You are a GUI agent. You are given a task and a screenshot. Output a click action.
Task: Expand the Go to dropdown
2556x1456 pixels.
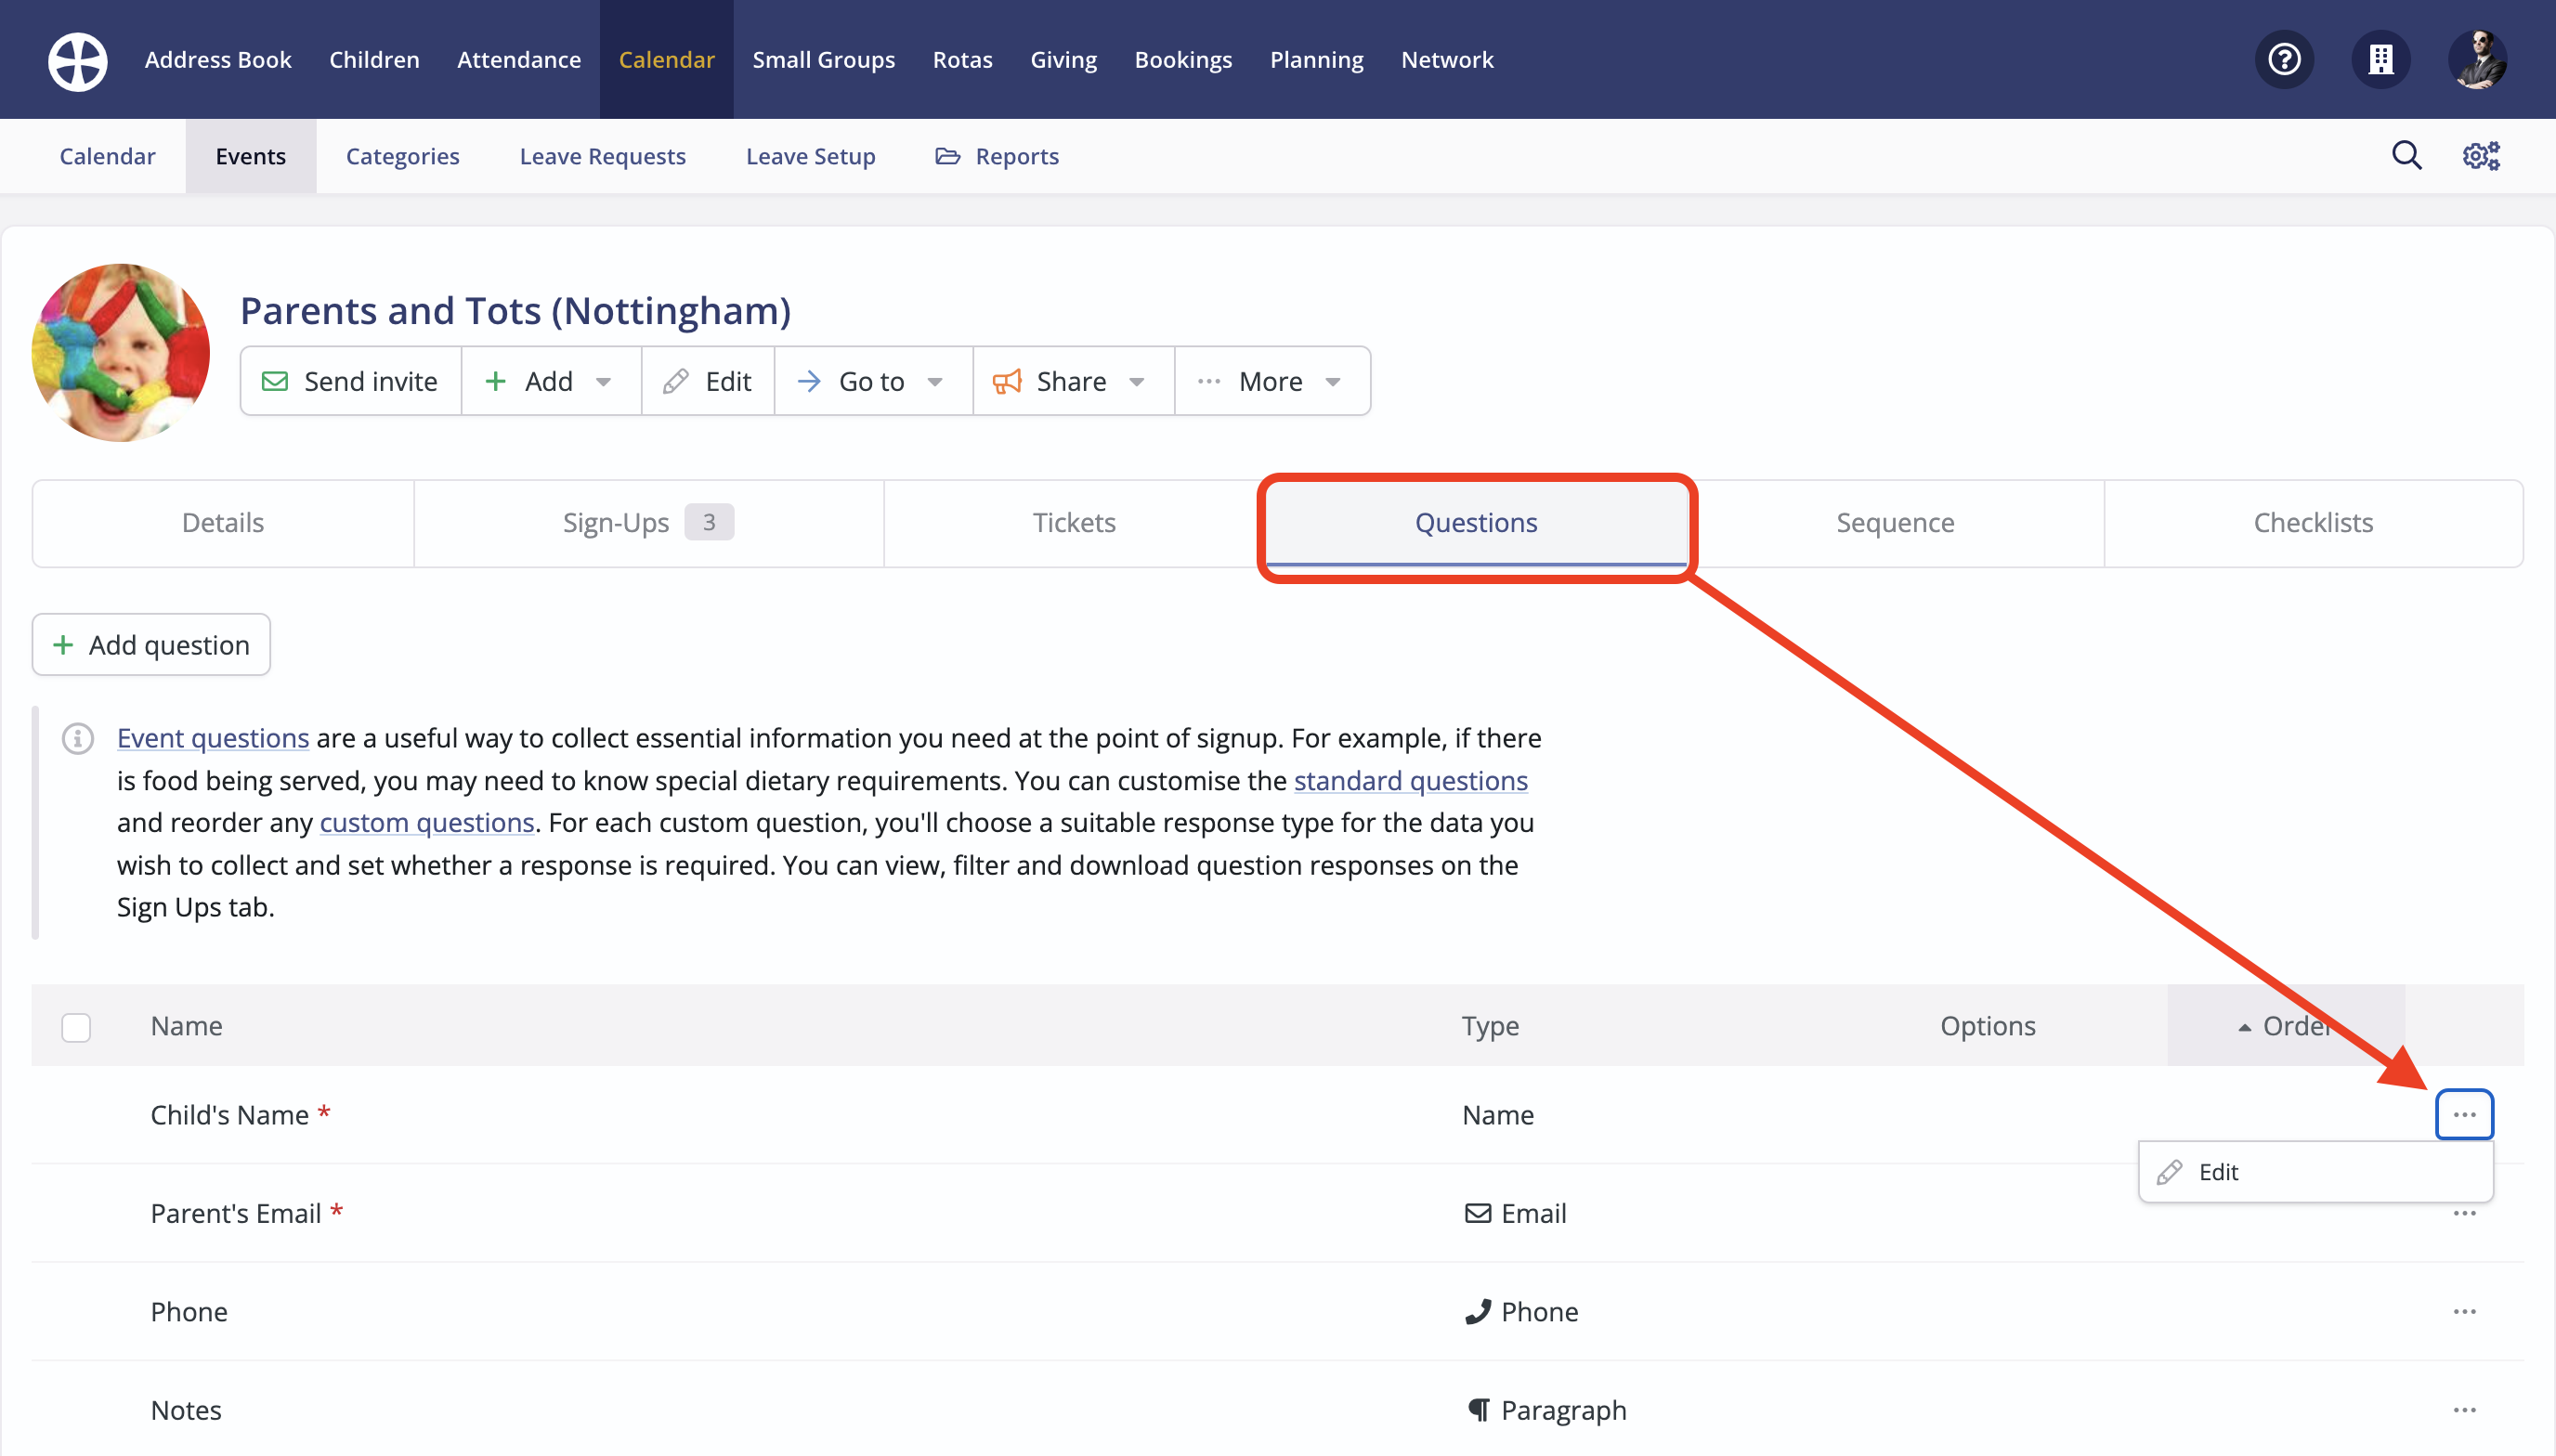click(873, 381)
